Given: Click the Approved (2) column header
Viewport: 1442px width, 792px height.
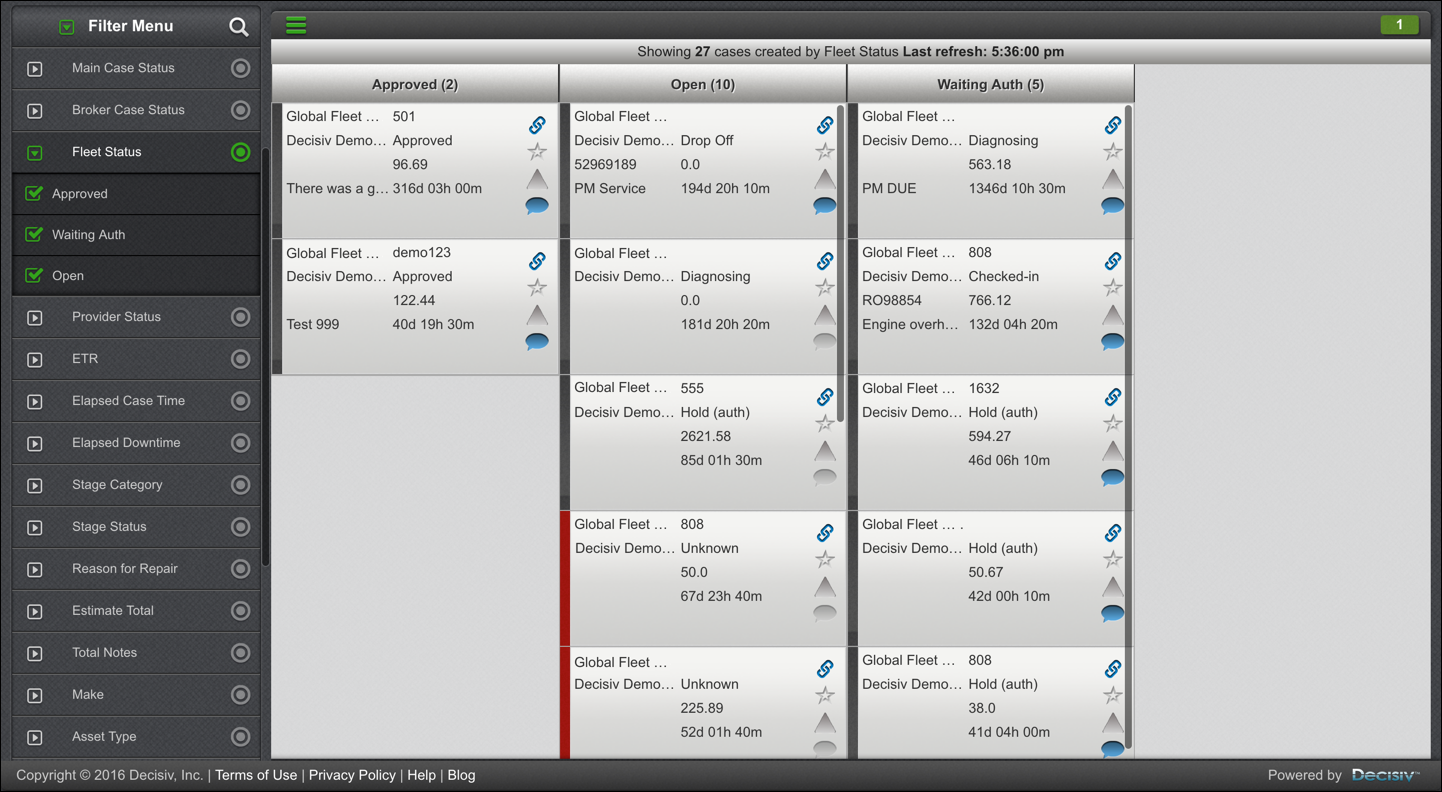Looking at the screenshot, I should tap(415, 84).
